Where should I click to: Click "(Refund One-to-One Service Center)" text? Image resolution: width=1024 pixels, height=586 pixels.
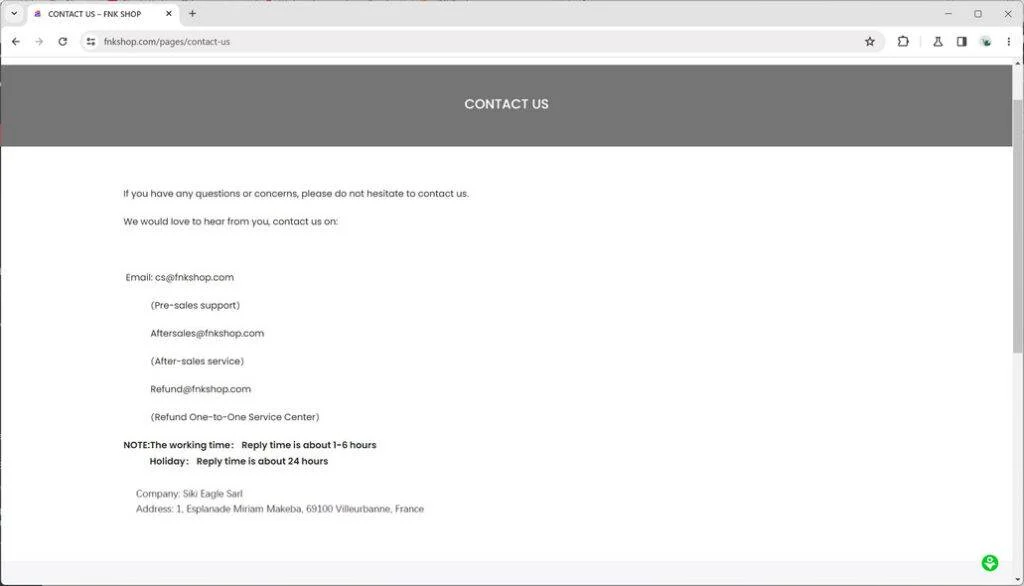[235, 417]
